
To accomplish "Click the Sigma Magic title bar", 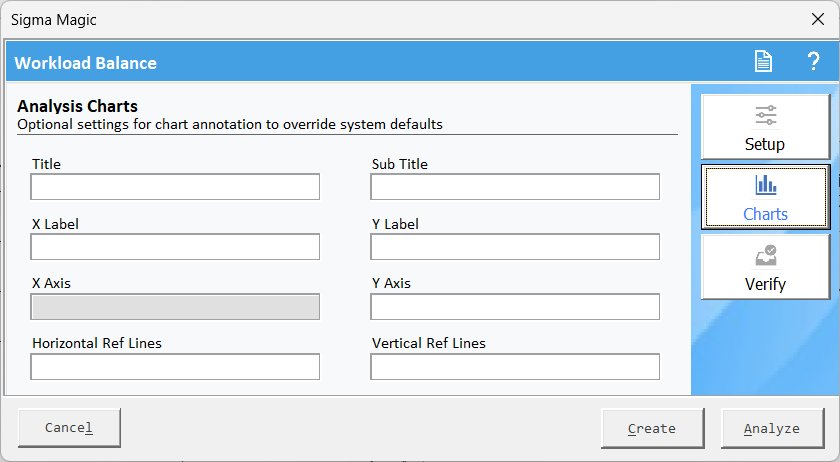I will coord(400,19).
